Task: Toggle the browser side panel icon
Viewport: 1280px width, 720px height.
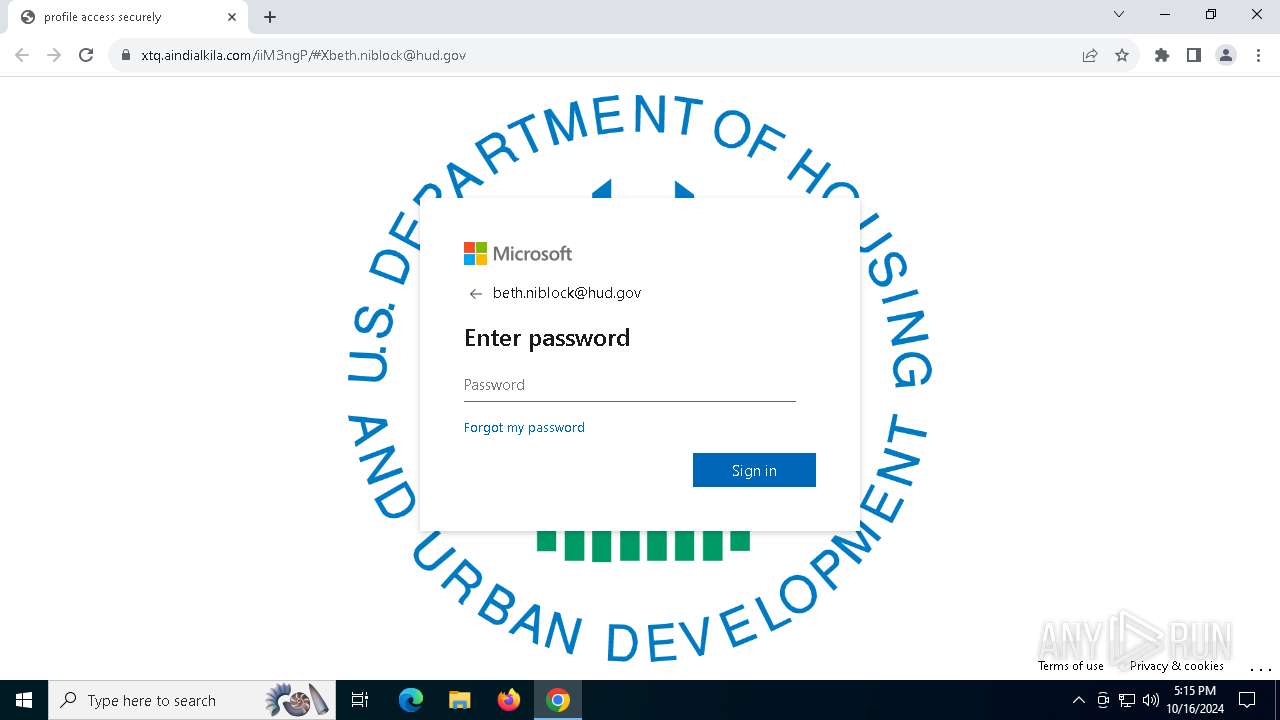Action: click(1194, 55)
